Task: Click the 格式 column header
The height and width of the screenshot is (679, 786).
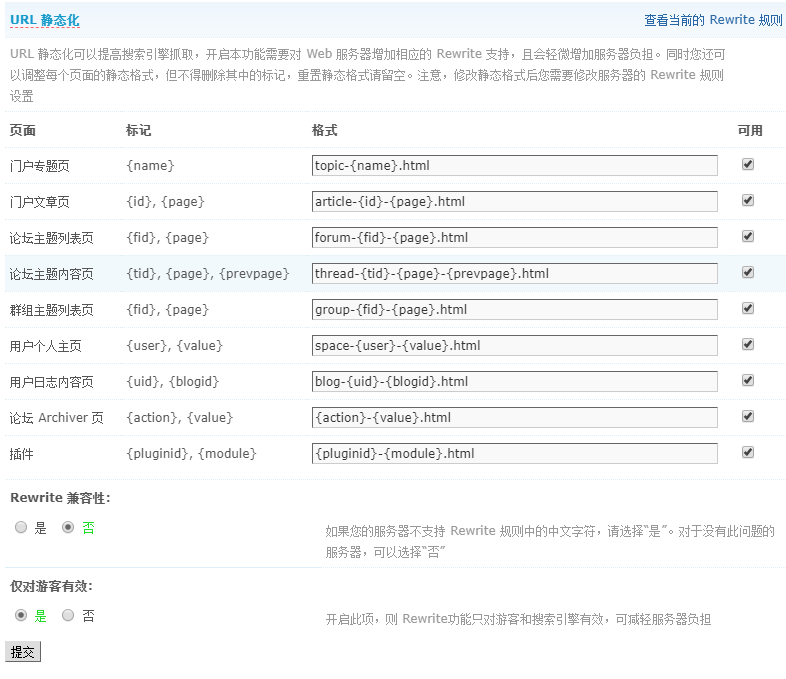Action: (324, 130)
